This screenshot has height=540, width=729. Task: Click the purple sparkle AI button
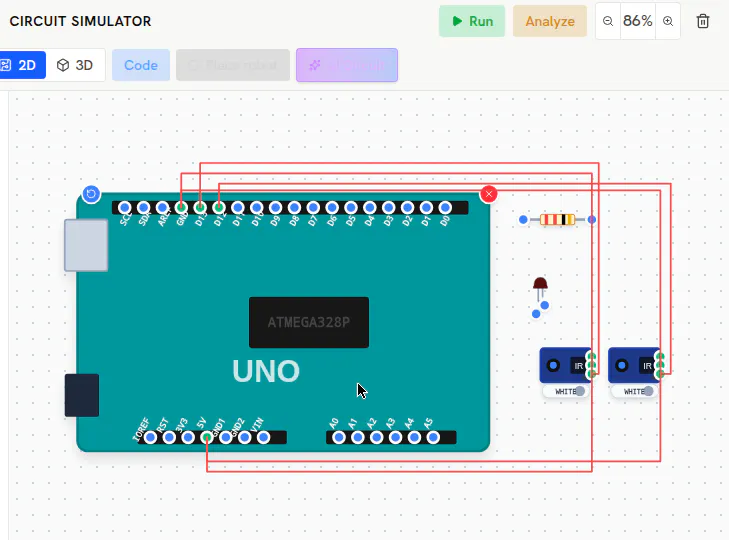point(347,65)
